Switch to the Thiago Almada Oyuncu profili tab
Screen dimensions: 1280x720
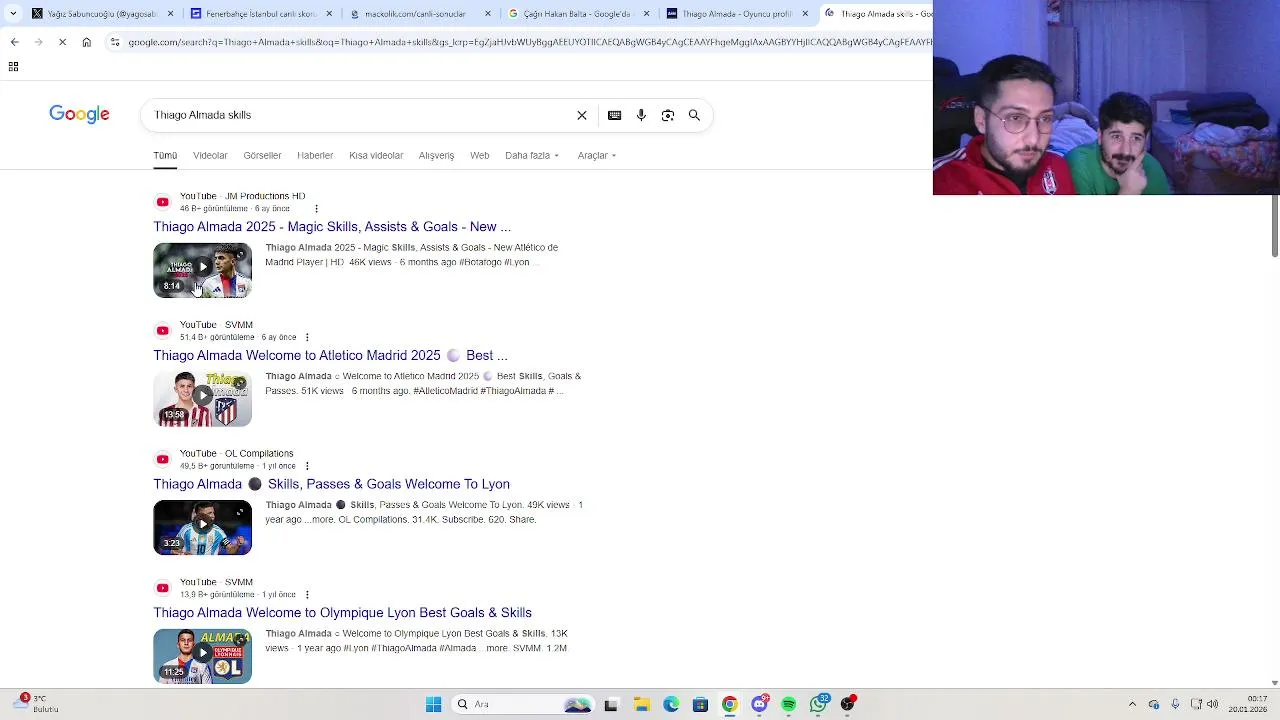tap(738, 14)
